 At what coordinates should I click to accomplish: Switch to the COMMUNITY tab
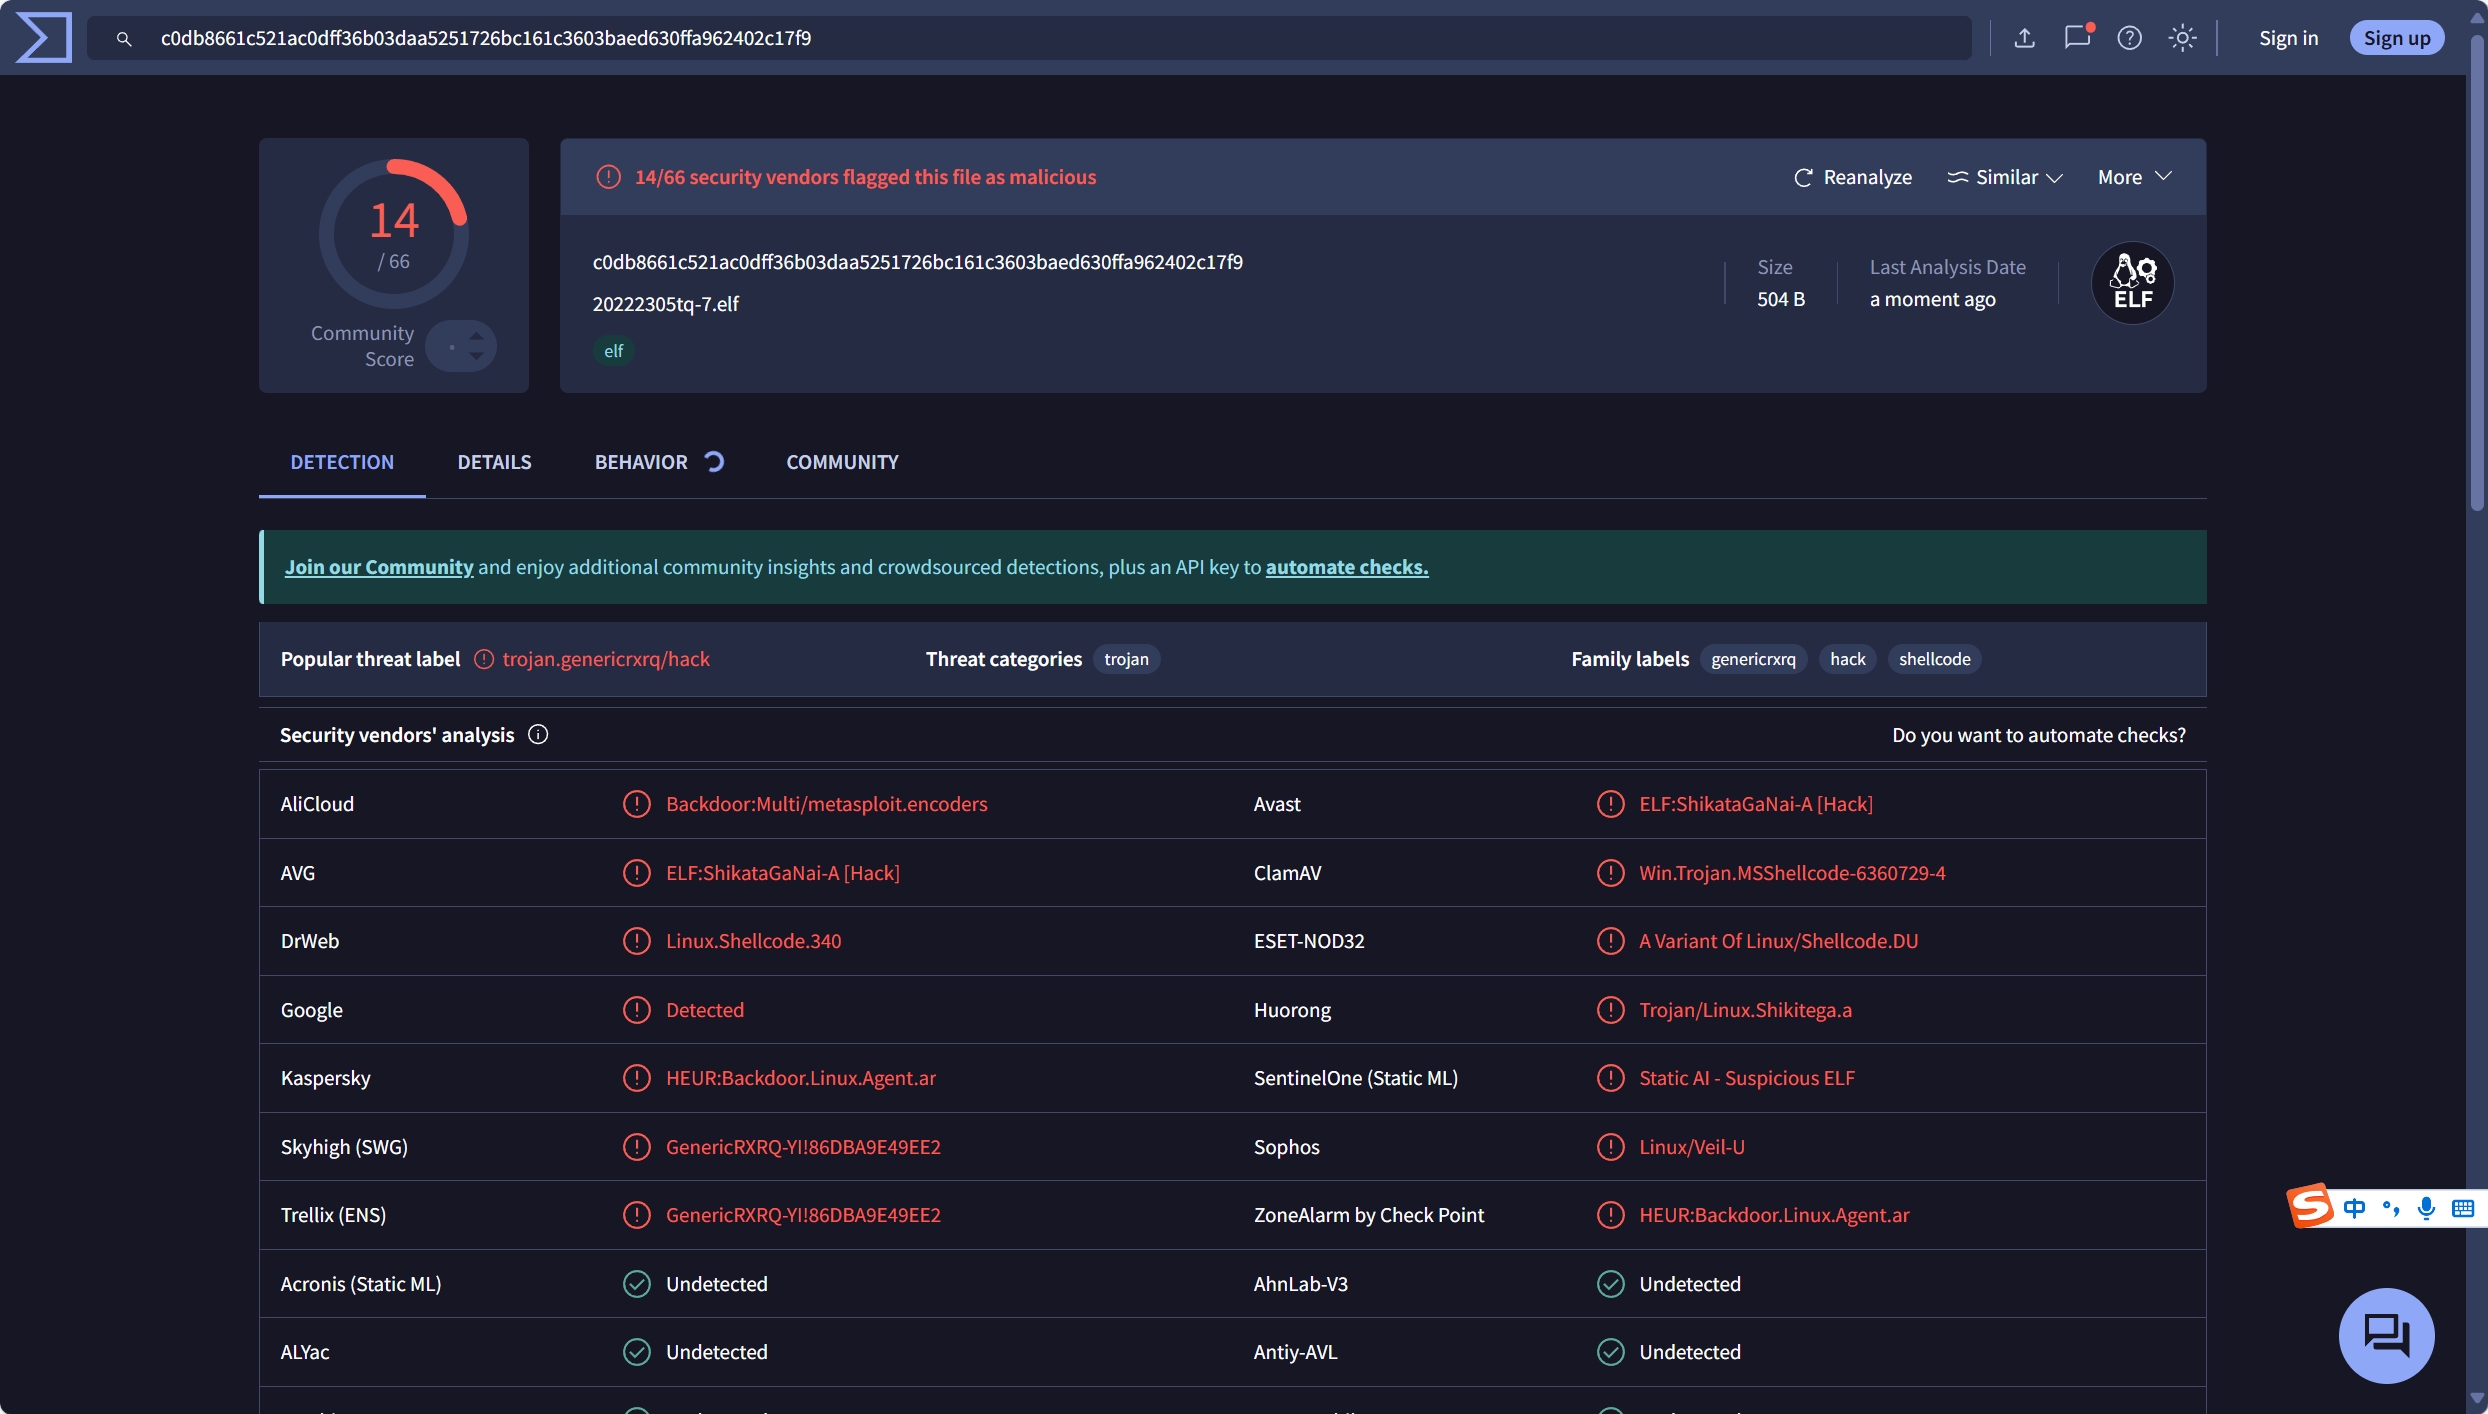[x=842, y=462]
